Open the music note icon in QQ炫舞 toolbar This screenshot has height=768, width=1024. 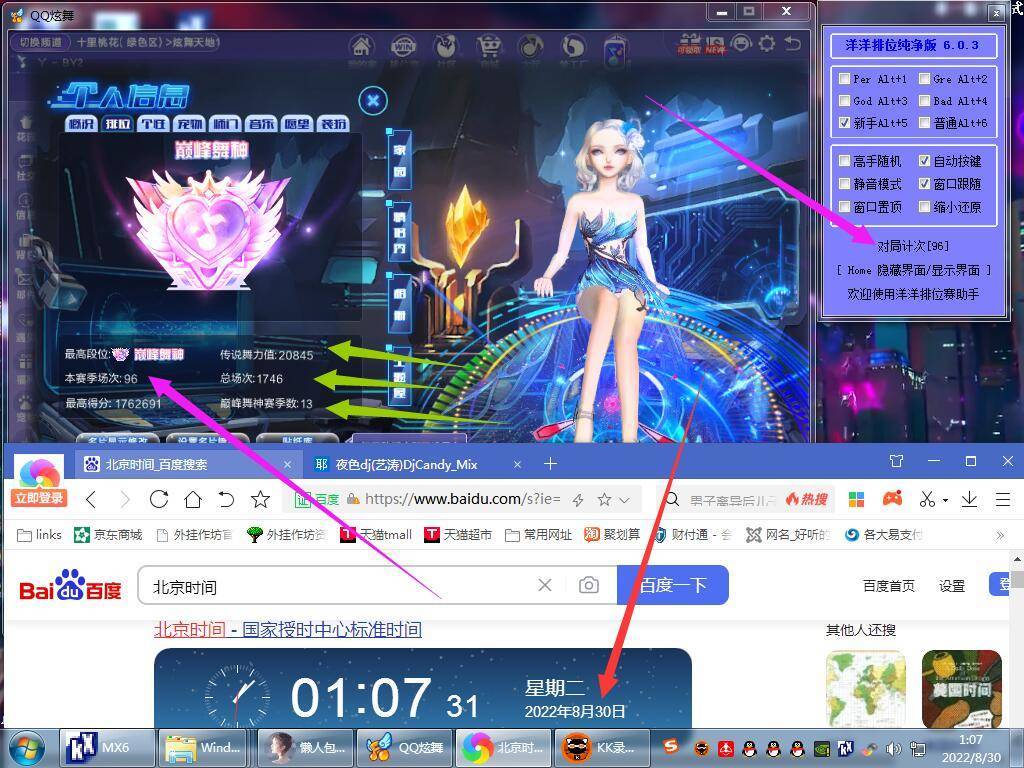click(x=530, y=46)
